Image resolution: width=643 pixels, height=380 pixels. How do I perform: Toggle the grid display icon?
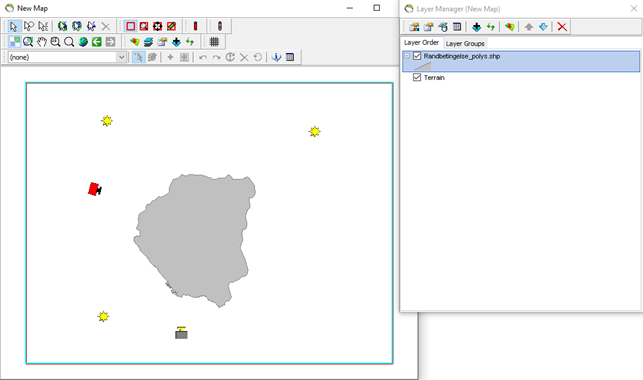pos(214,42)
